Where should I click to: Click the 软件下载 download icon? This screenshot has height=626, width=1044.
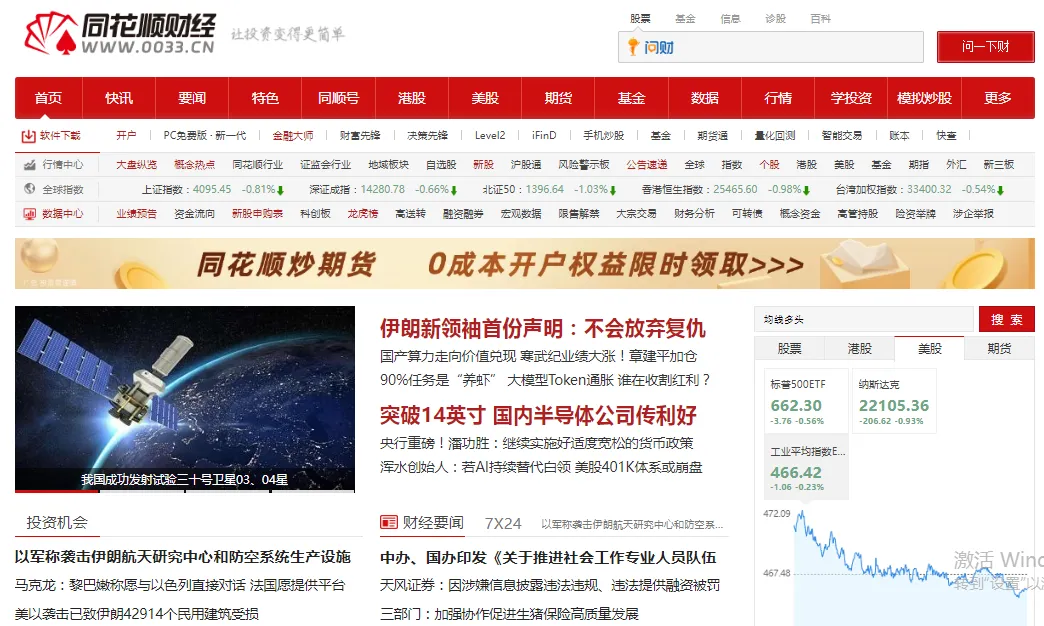pos(28,136)
